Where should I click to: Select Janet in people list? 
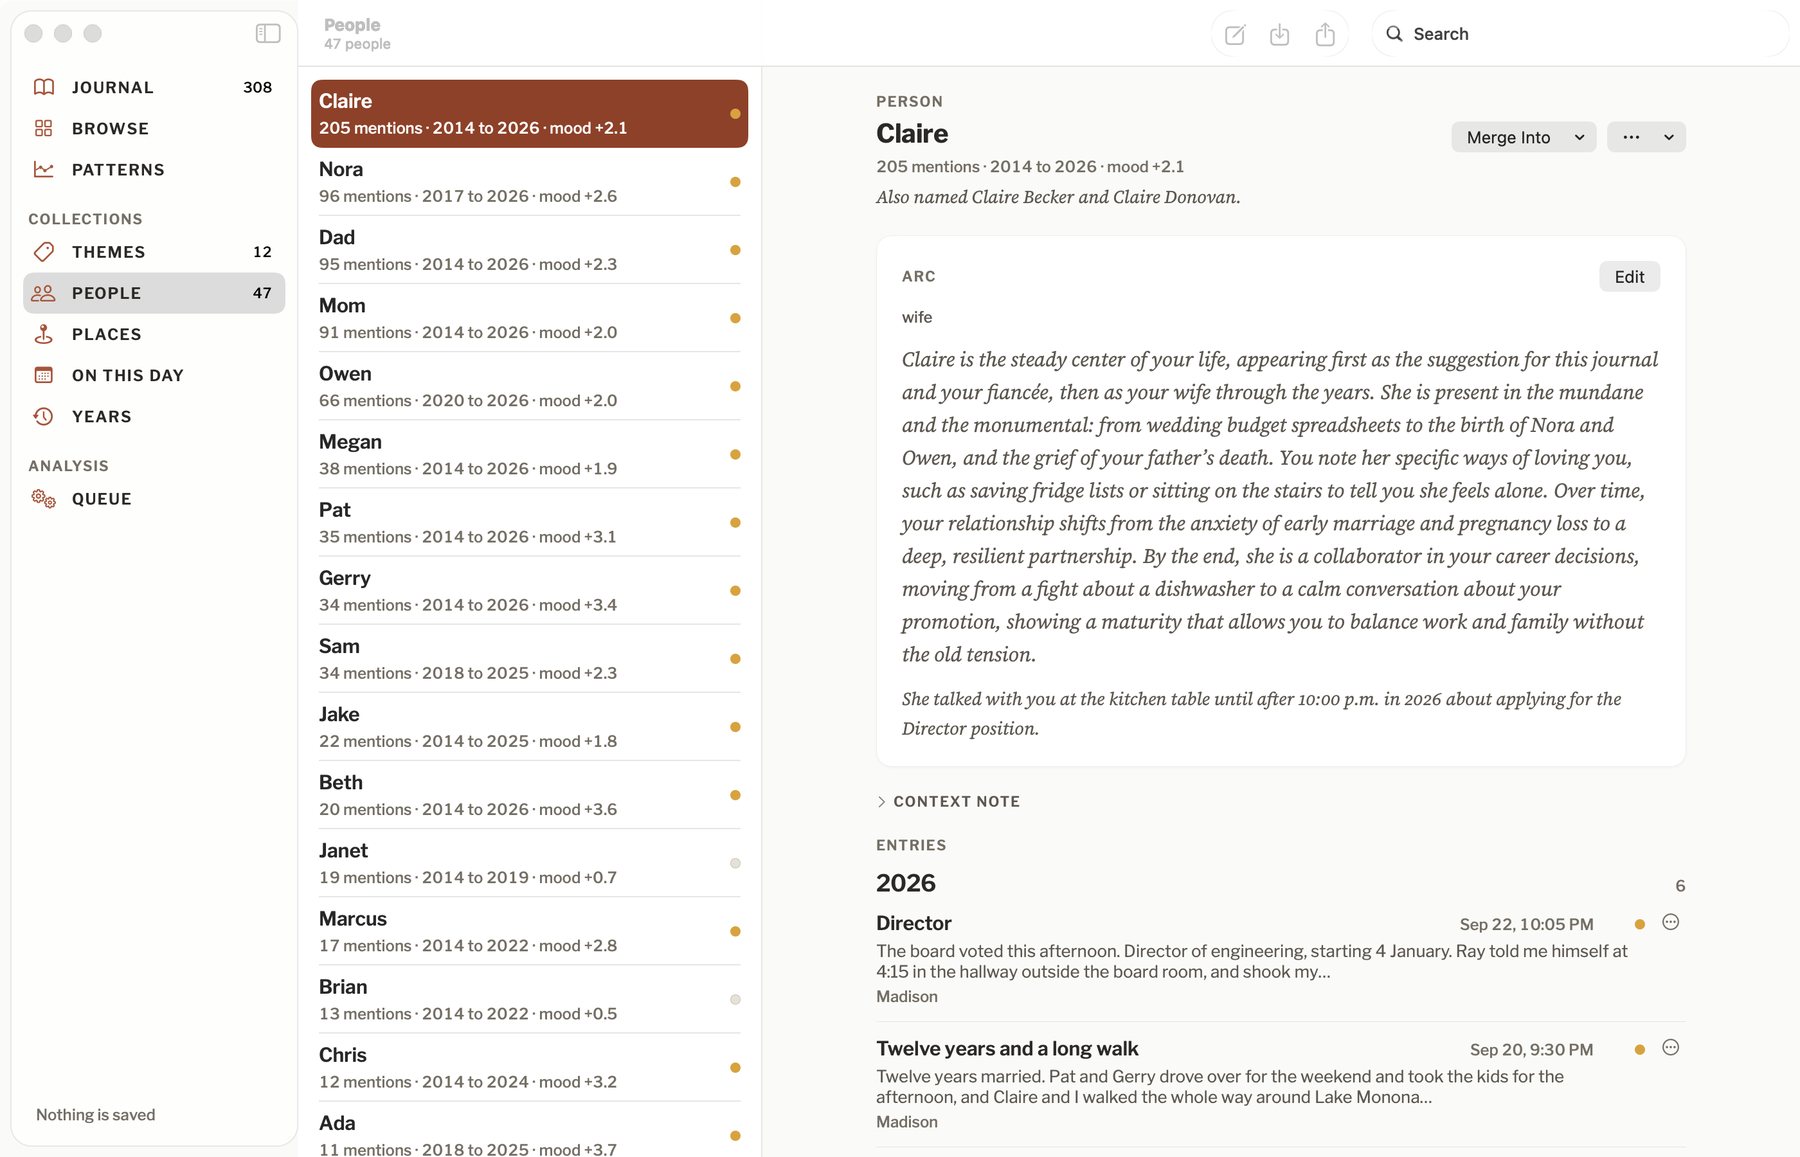[x=529, y=863]
